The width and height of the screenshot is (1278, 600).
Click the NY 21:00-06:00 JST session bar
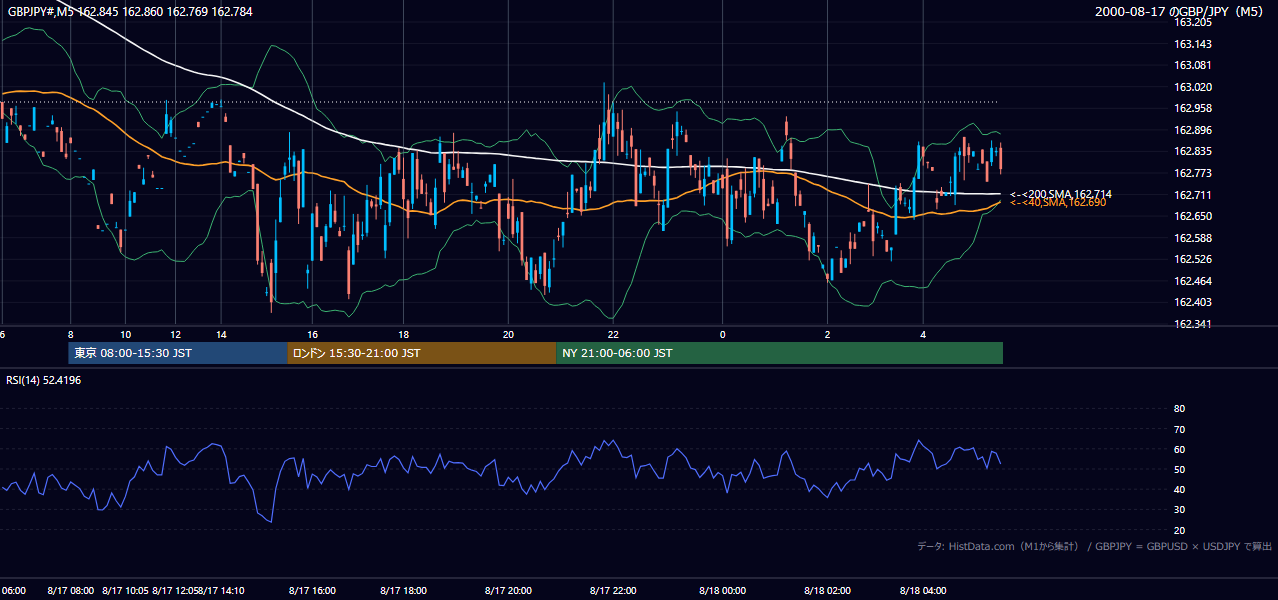click(779, 353)
